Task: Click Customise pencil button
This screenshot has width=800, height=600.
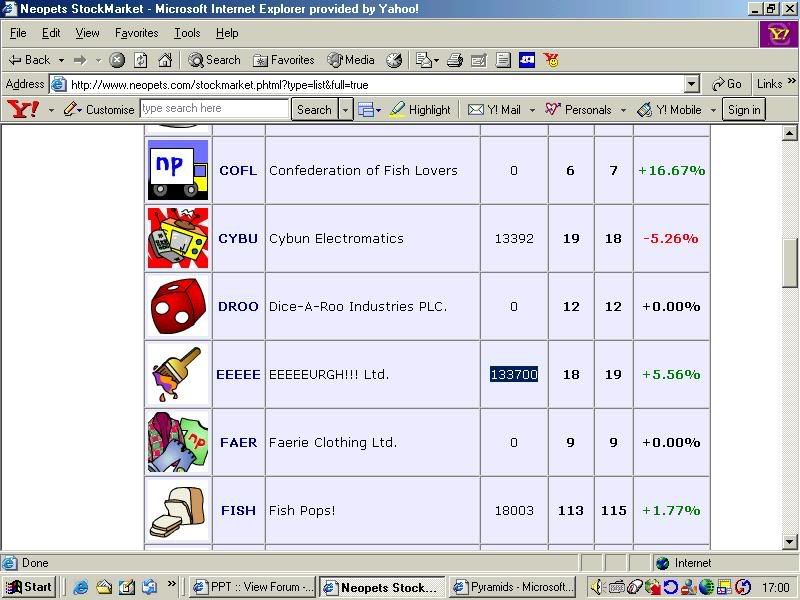Action: [99, 110]
